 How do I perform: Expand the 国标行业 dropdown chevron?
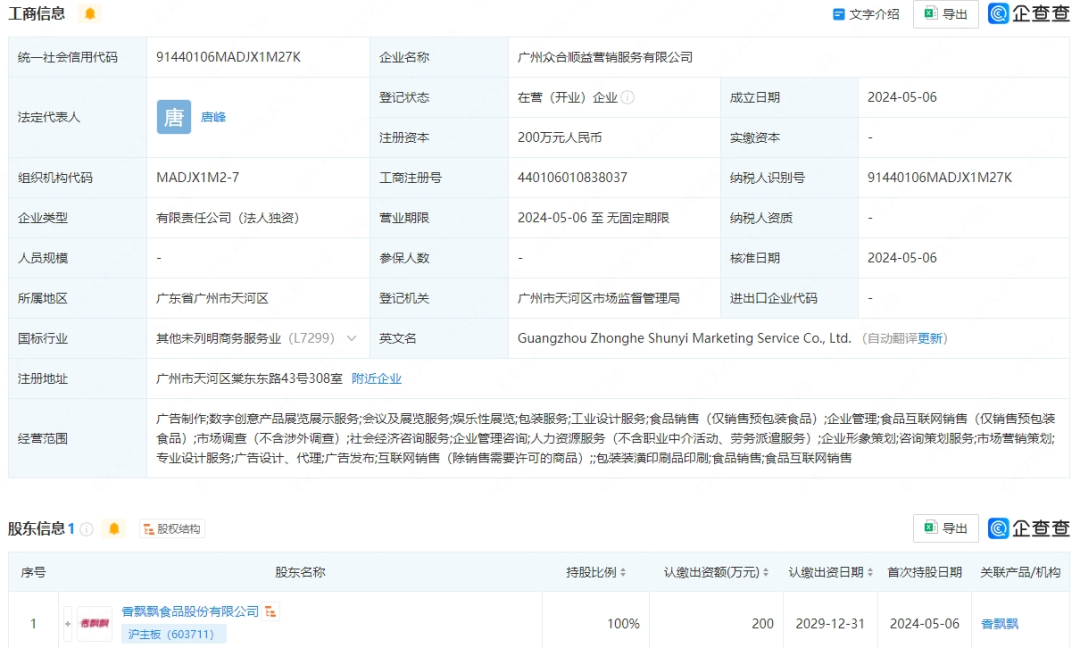(x=351, y=338)
